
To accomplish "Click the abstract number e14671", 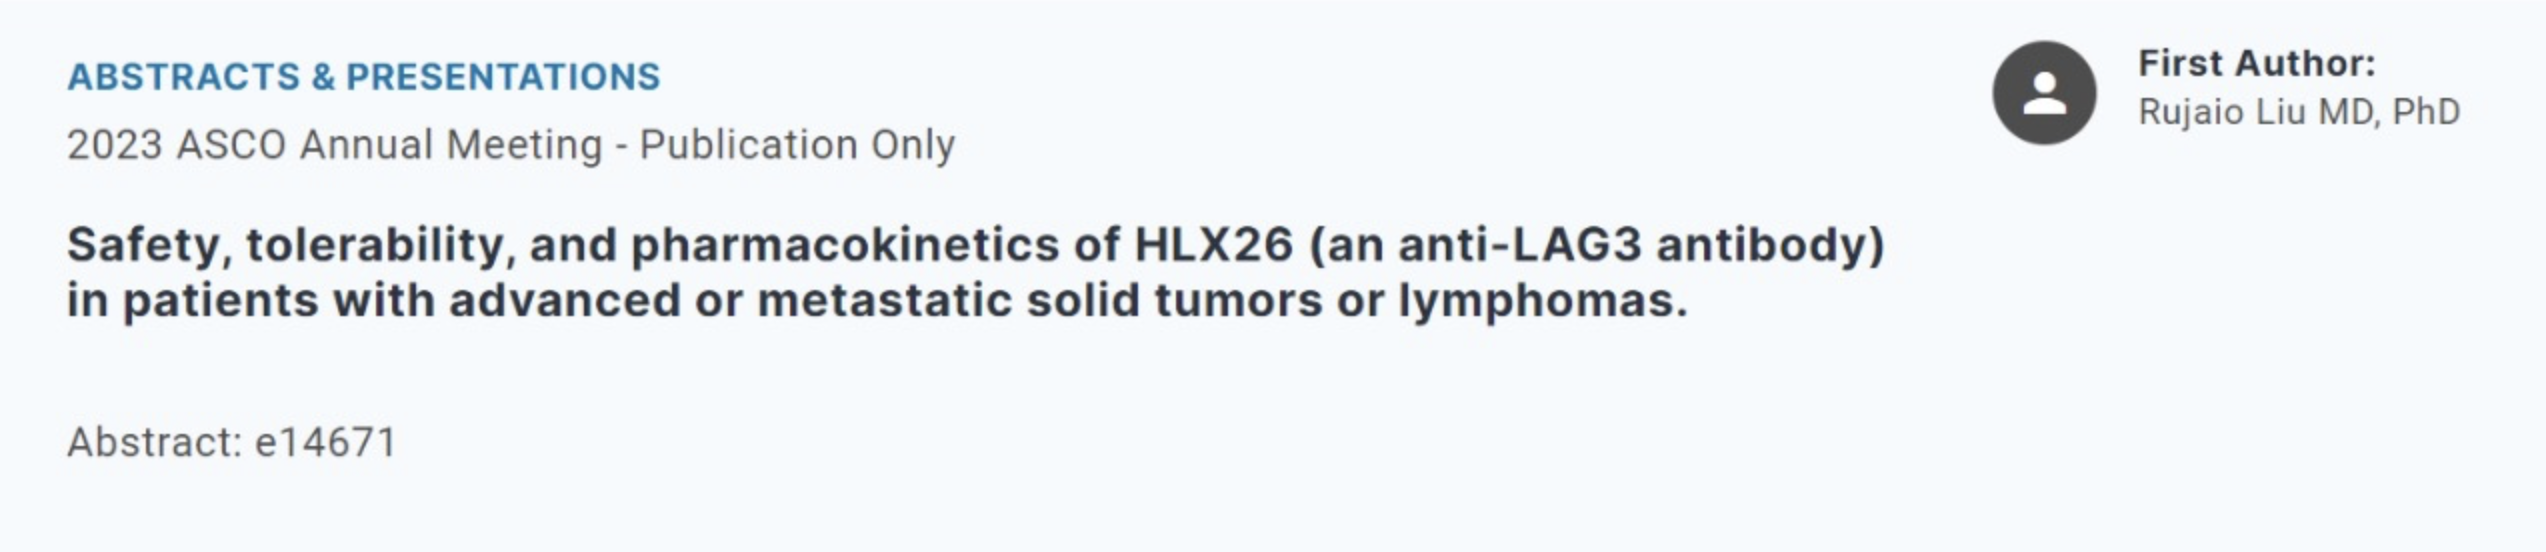I will click(x=326, y=442).
